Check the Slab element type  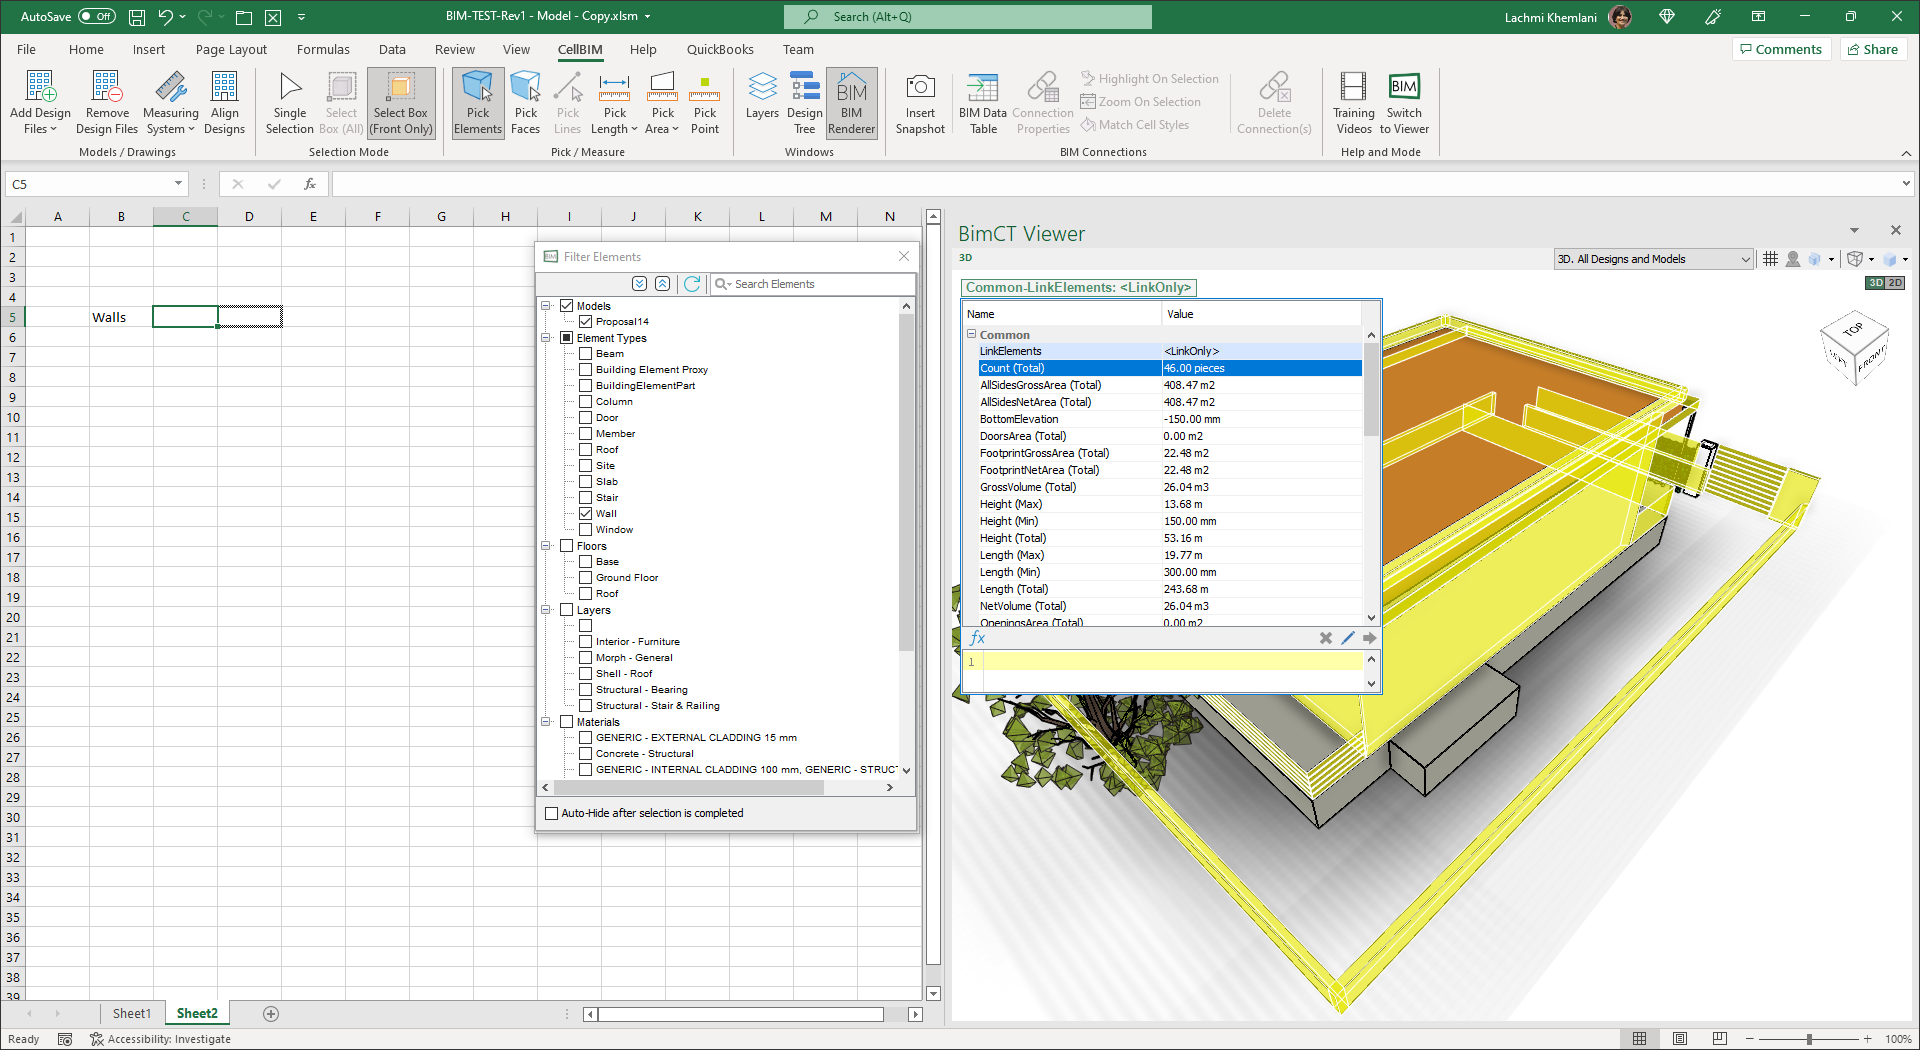[586, 482]
